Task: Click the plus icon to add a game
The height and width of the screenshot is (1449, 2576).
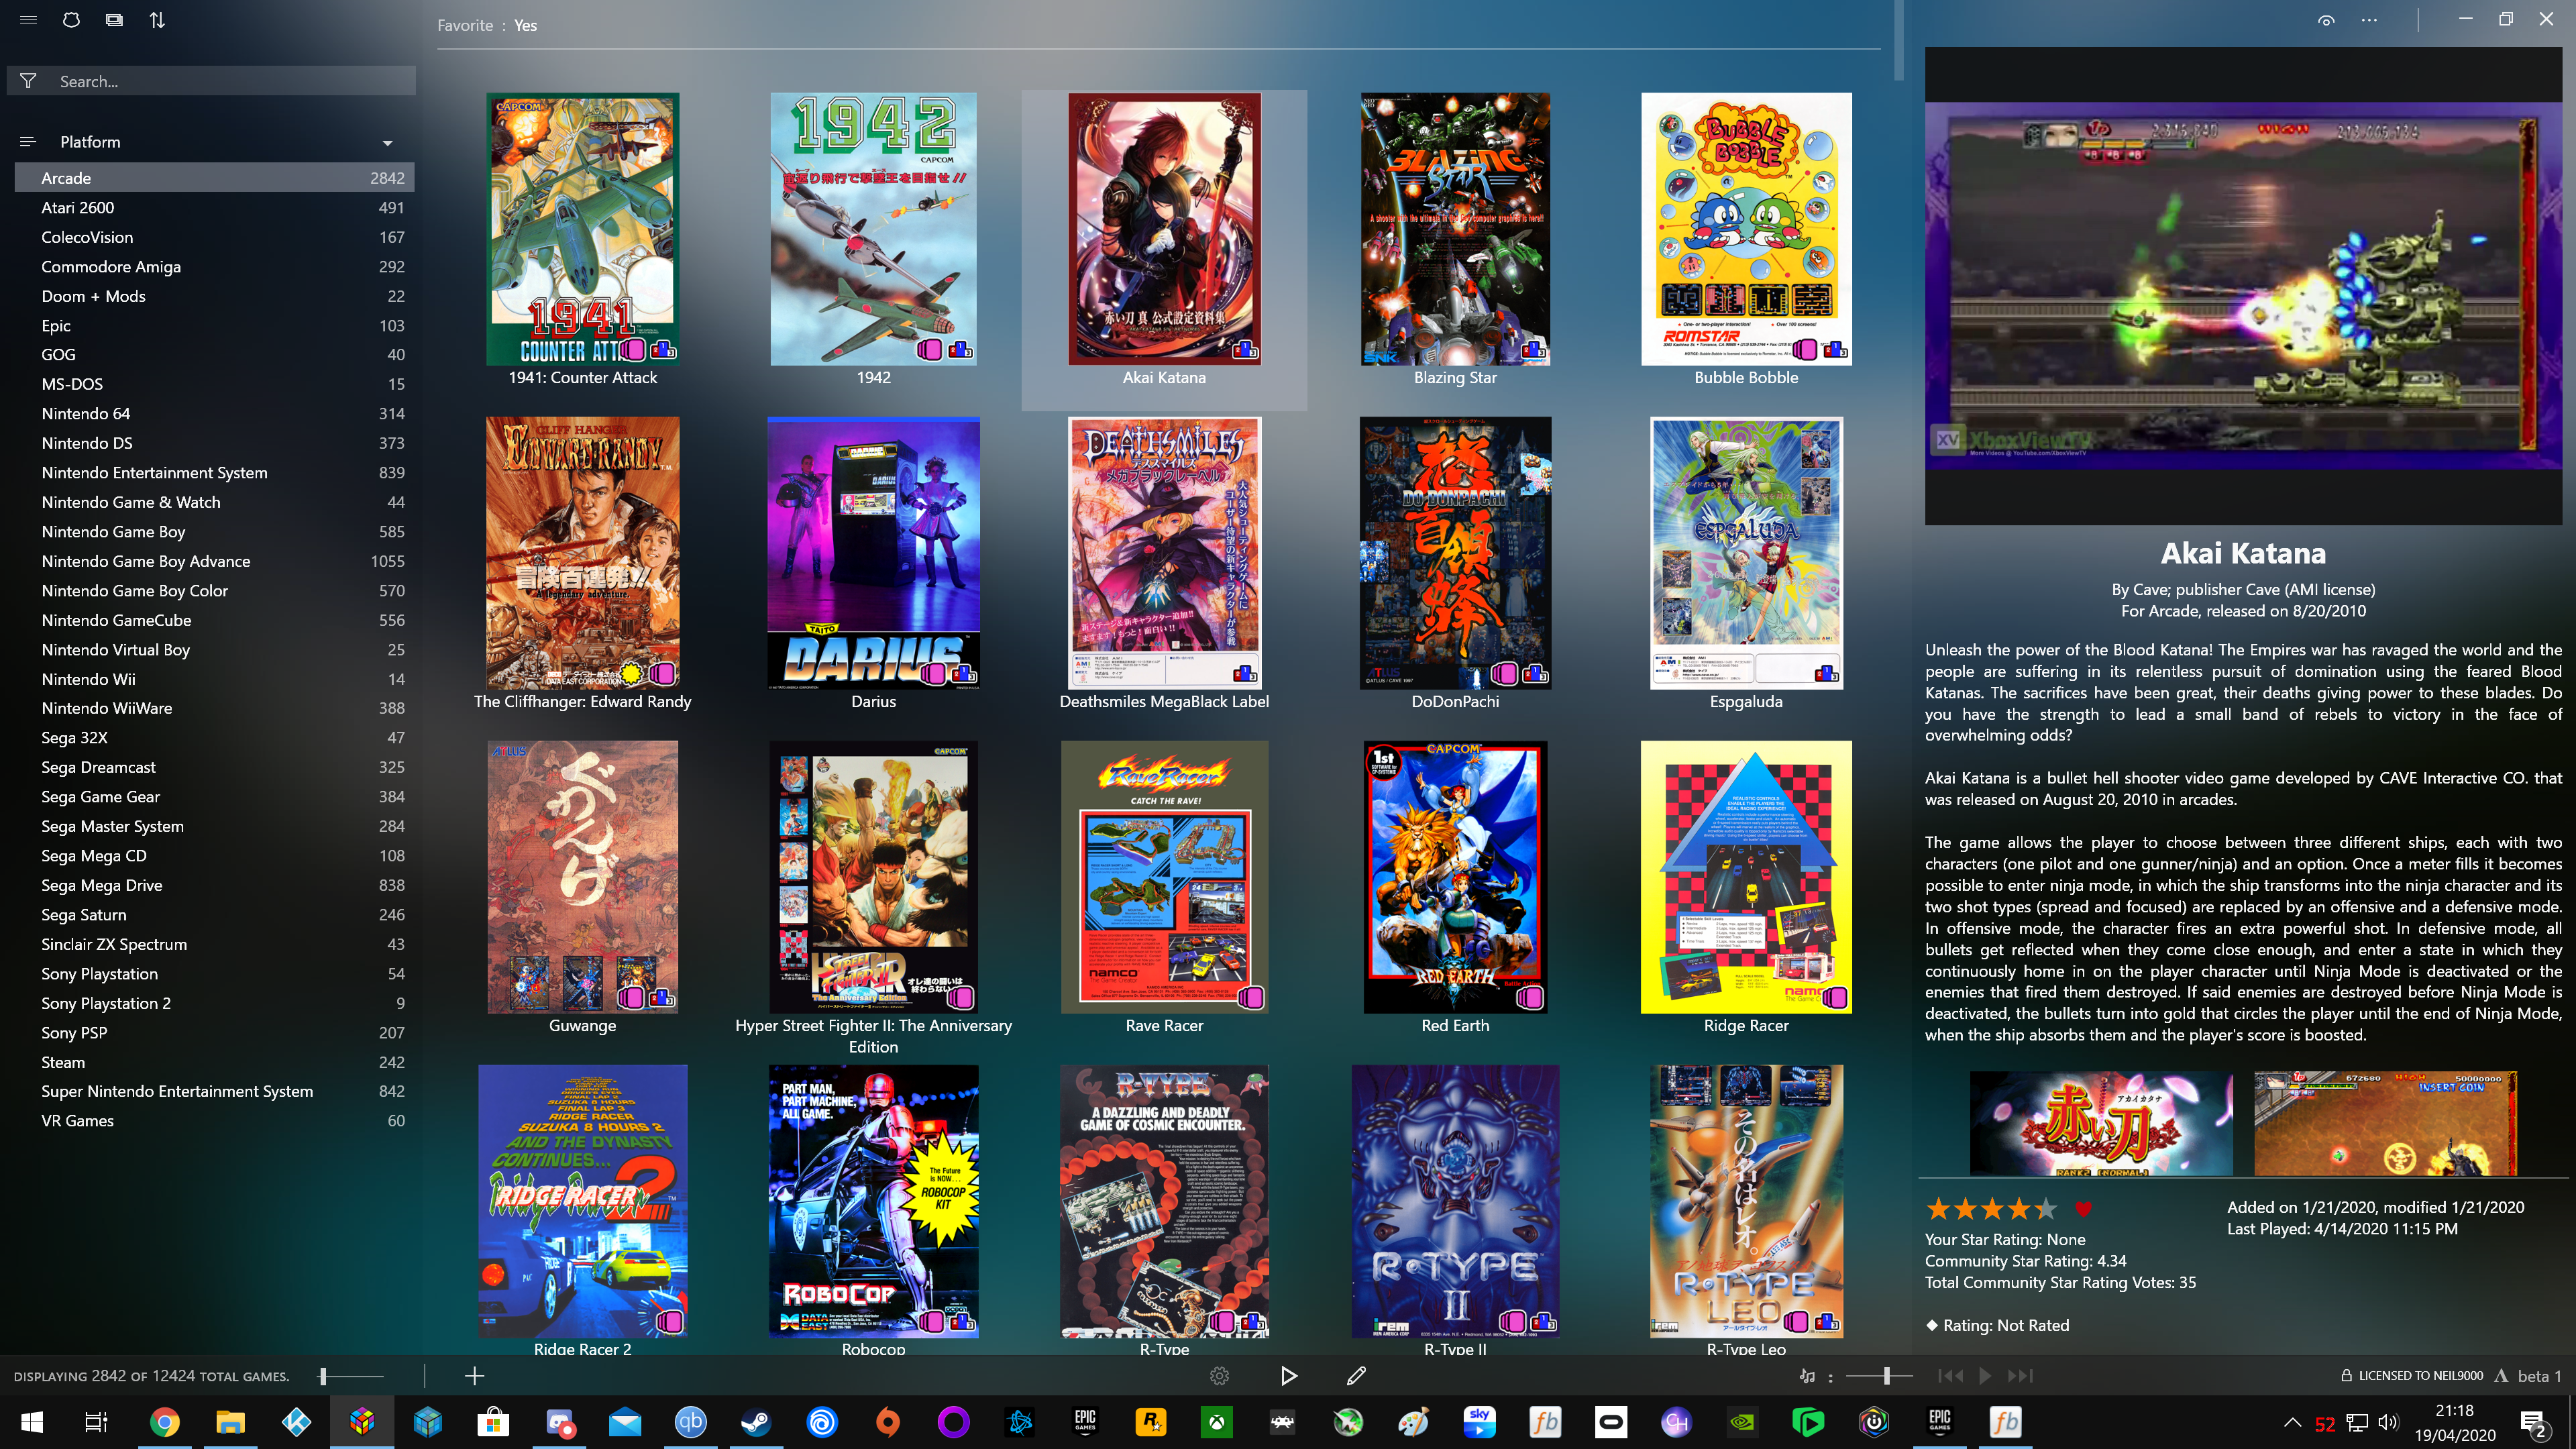Action: coord(475,1376)
